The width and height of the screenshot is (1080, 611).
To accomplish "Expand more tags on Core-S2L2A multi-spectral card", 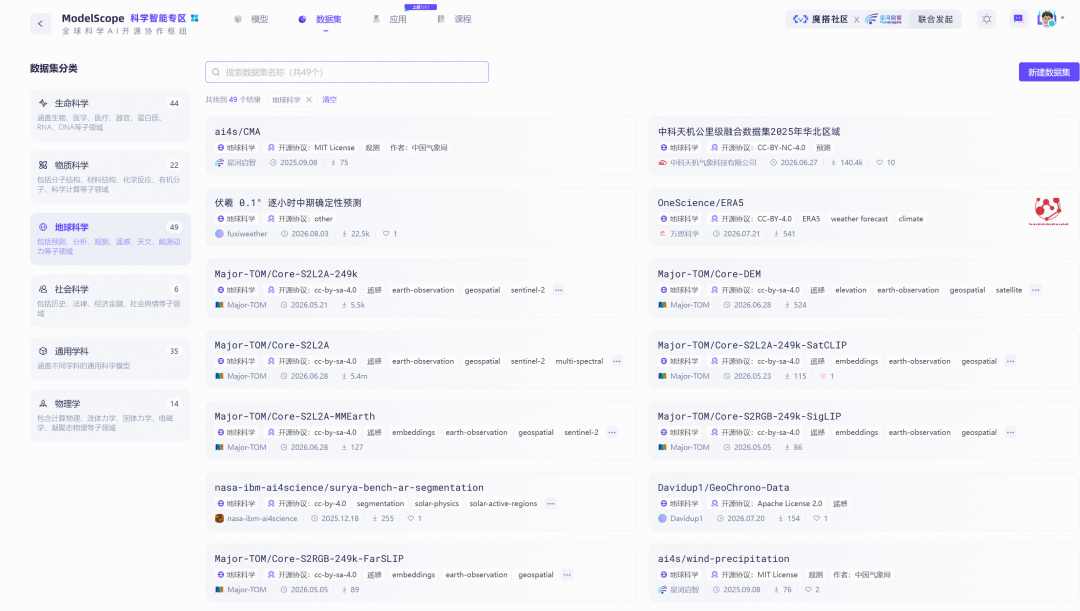I will 616,361.
